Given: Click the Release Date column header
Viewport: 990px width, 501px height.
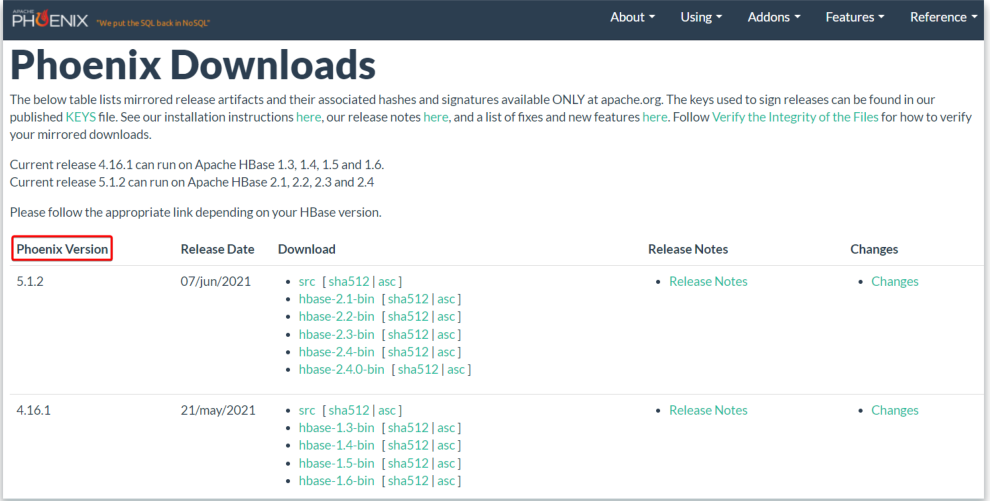Looking at the screenshot, I should point(217,249).
